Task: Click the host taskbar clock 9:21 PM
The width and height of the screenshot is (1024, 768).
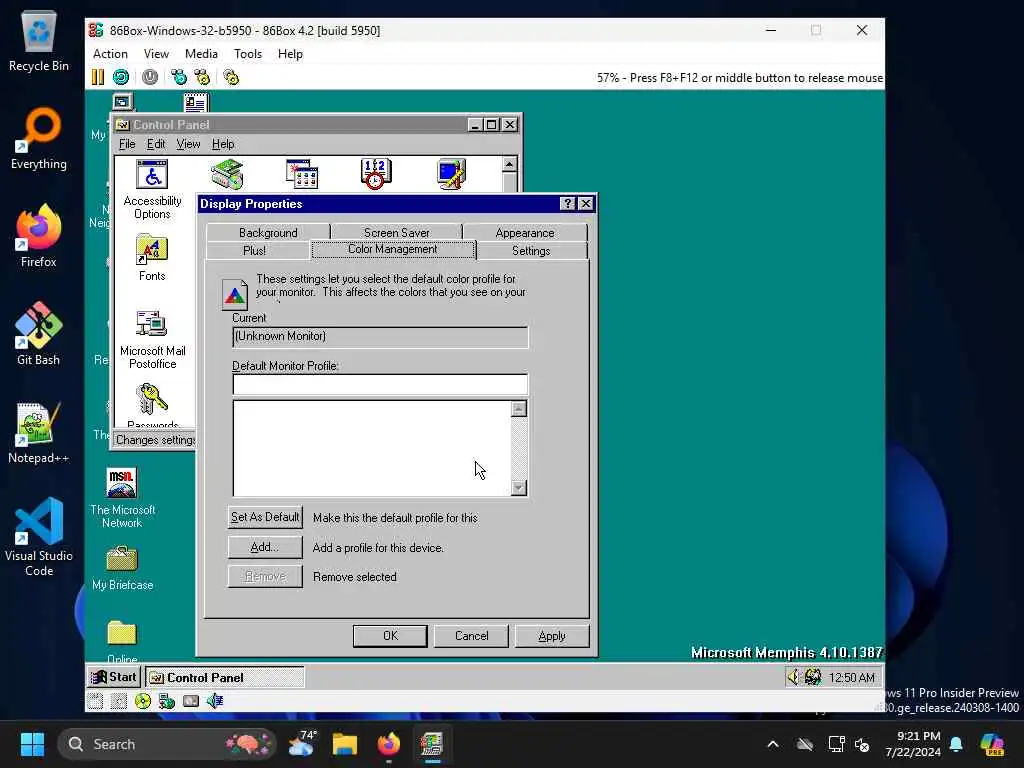Action: point(913,744)
